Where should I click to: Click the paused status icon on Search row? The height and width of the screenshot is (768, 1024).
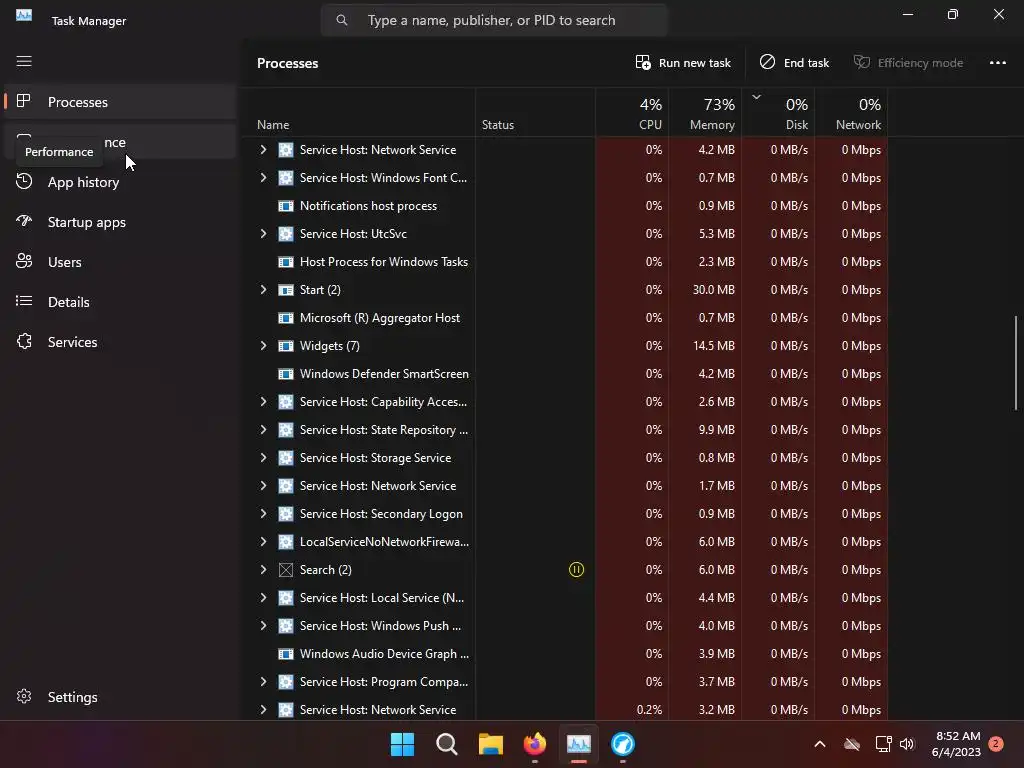tap(576, 569)
